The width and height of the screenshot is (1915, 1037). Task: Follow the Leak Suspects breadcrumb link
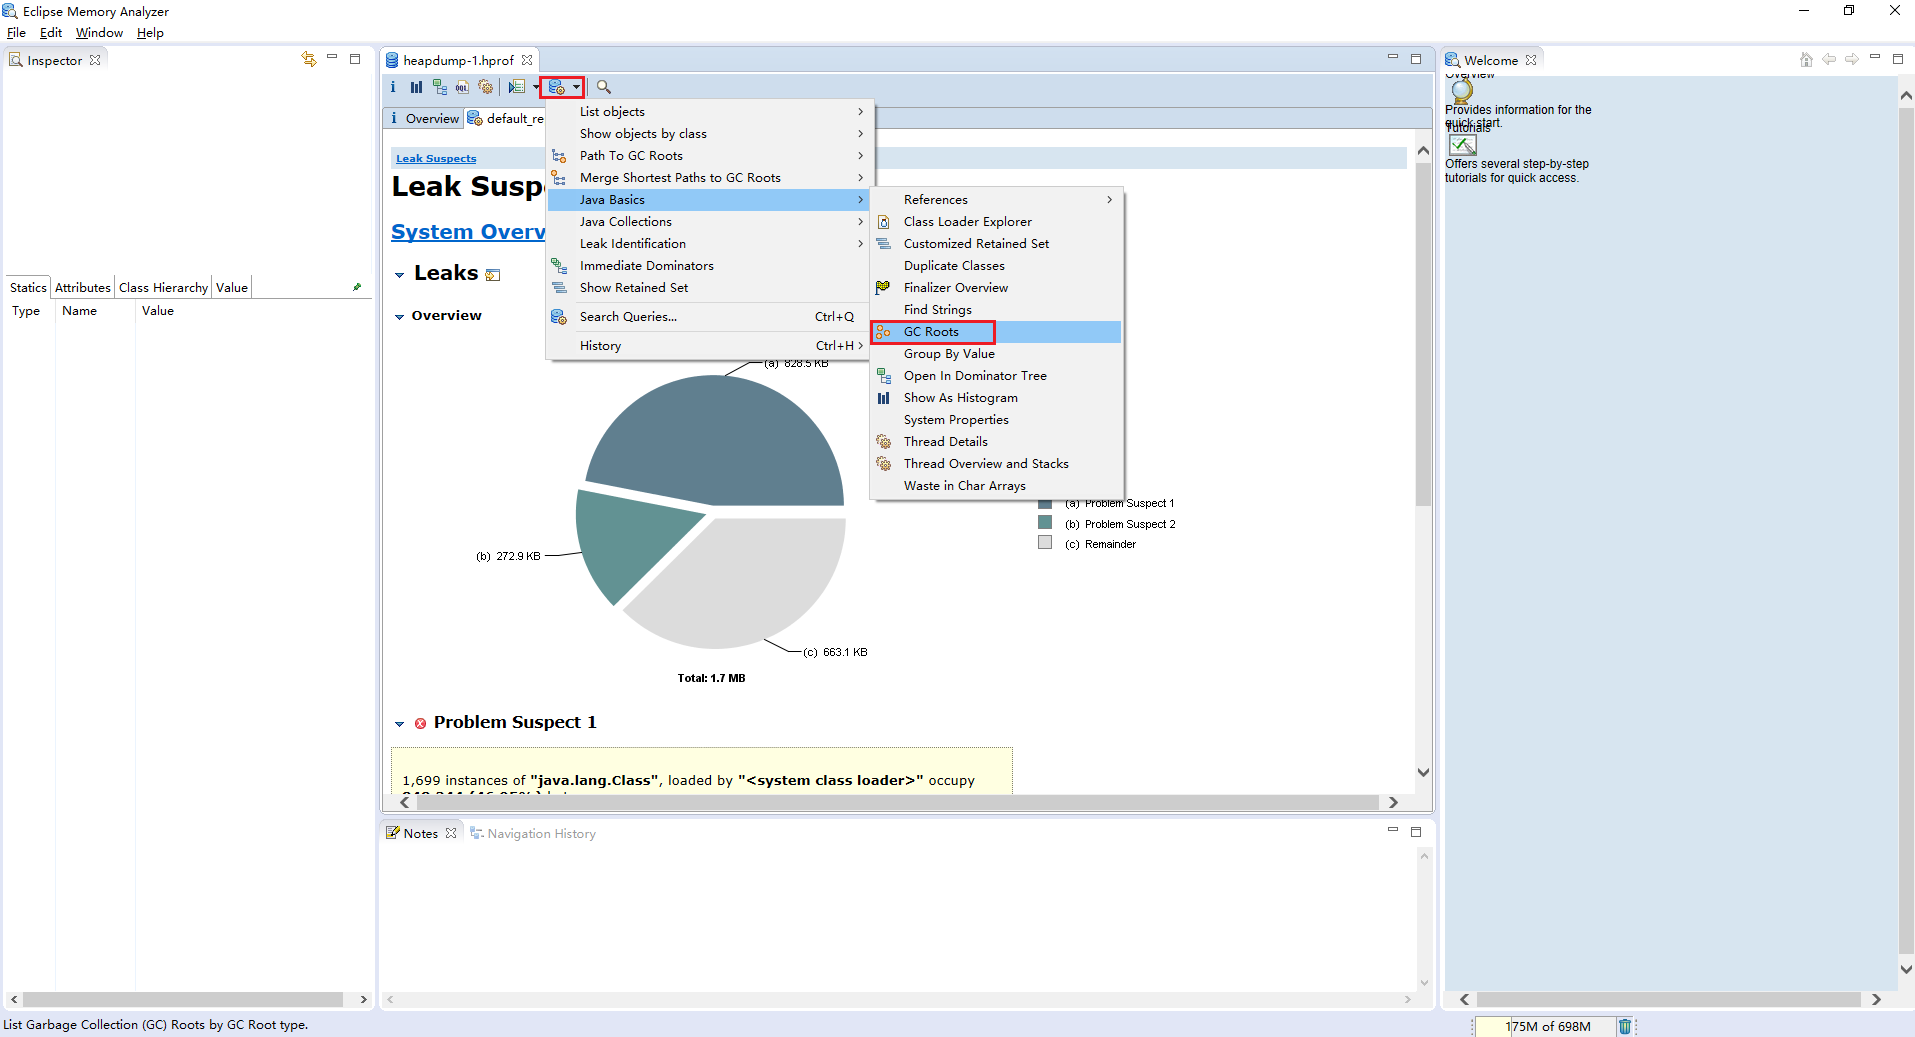[436, 158]
